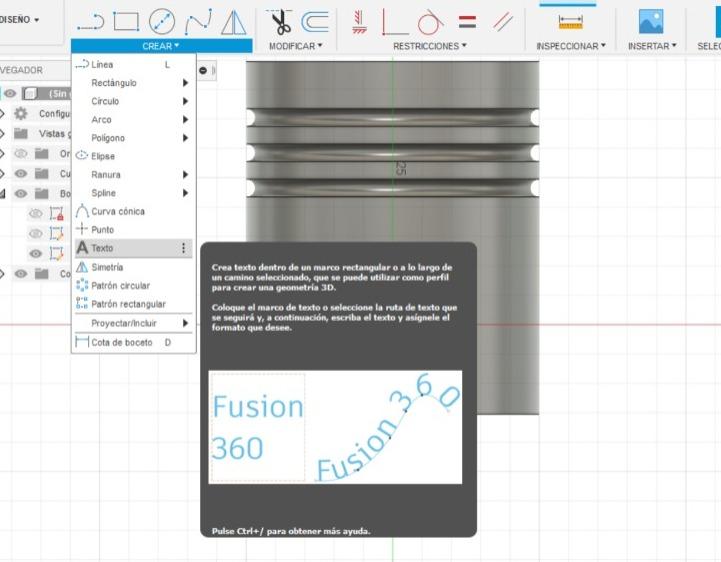Choose the Mirror tool icon in toolbar
The image size is (721, 562).
point(233,21)
